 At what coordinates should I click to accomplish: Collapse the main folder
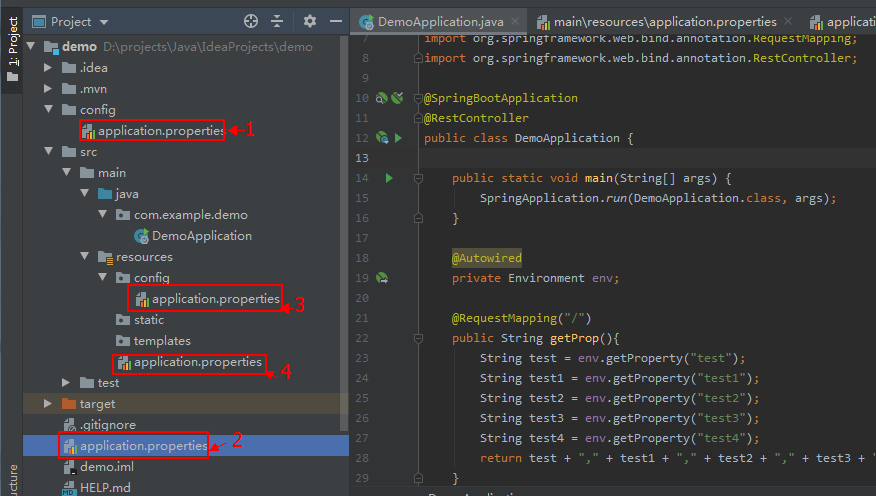click(x=66, y=173)
